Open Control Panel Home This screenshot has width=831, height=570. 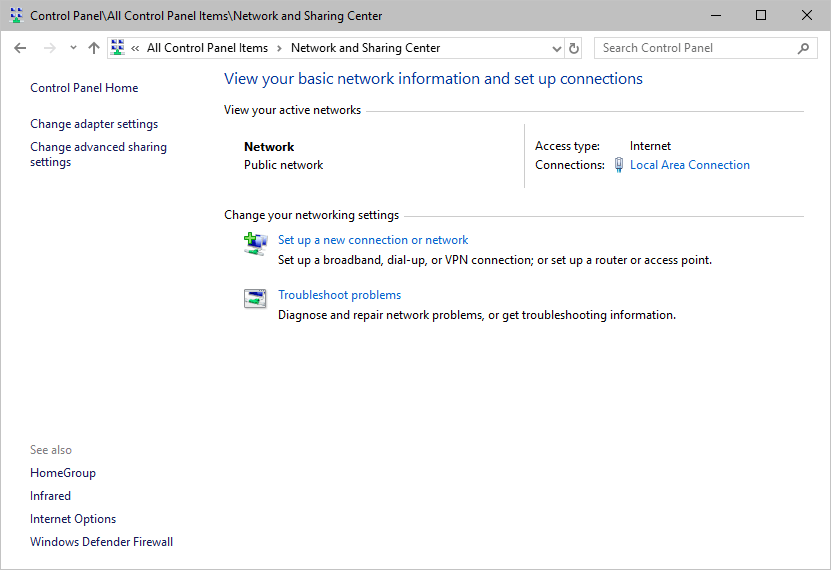click(84, 88)
